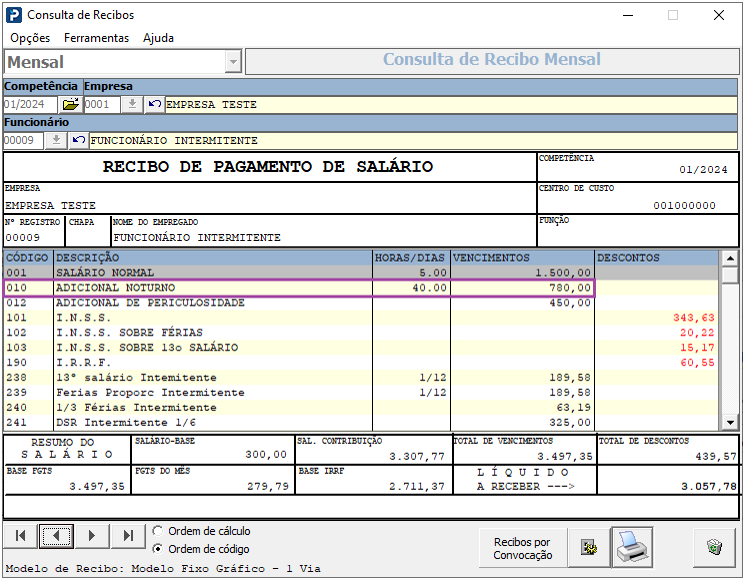Select the Ferias Proporc Intermitente row

[362, 393]
